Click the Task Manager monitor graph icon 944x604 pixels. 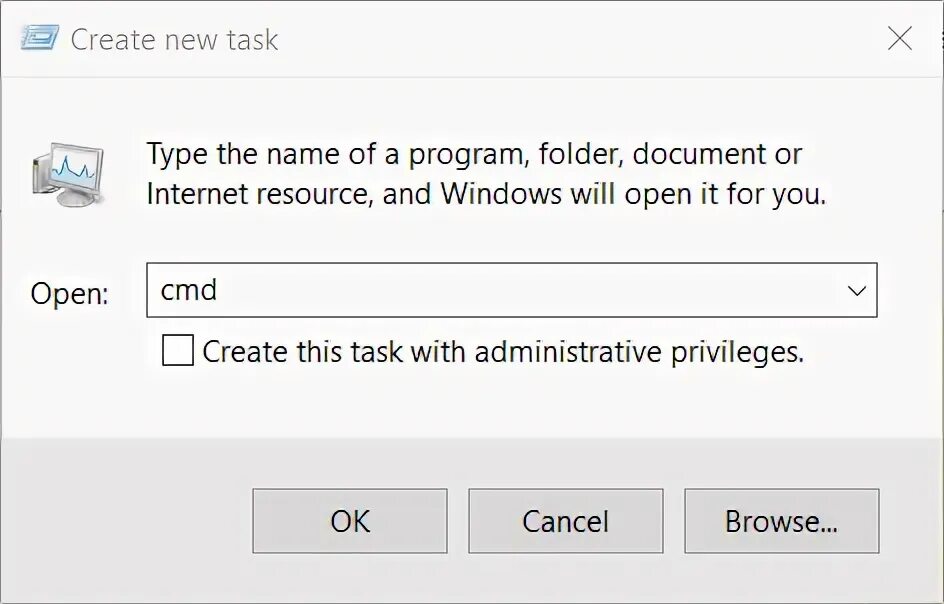(x=68, y=172)
